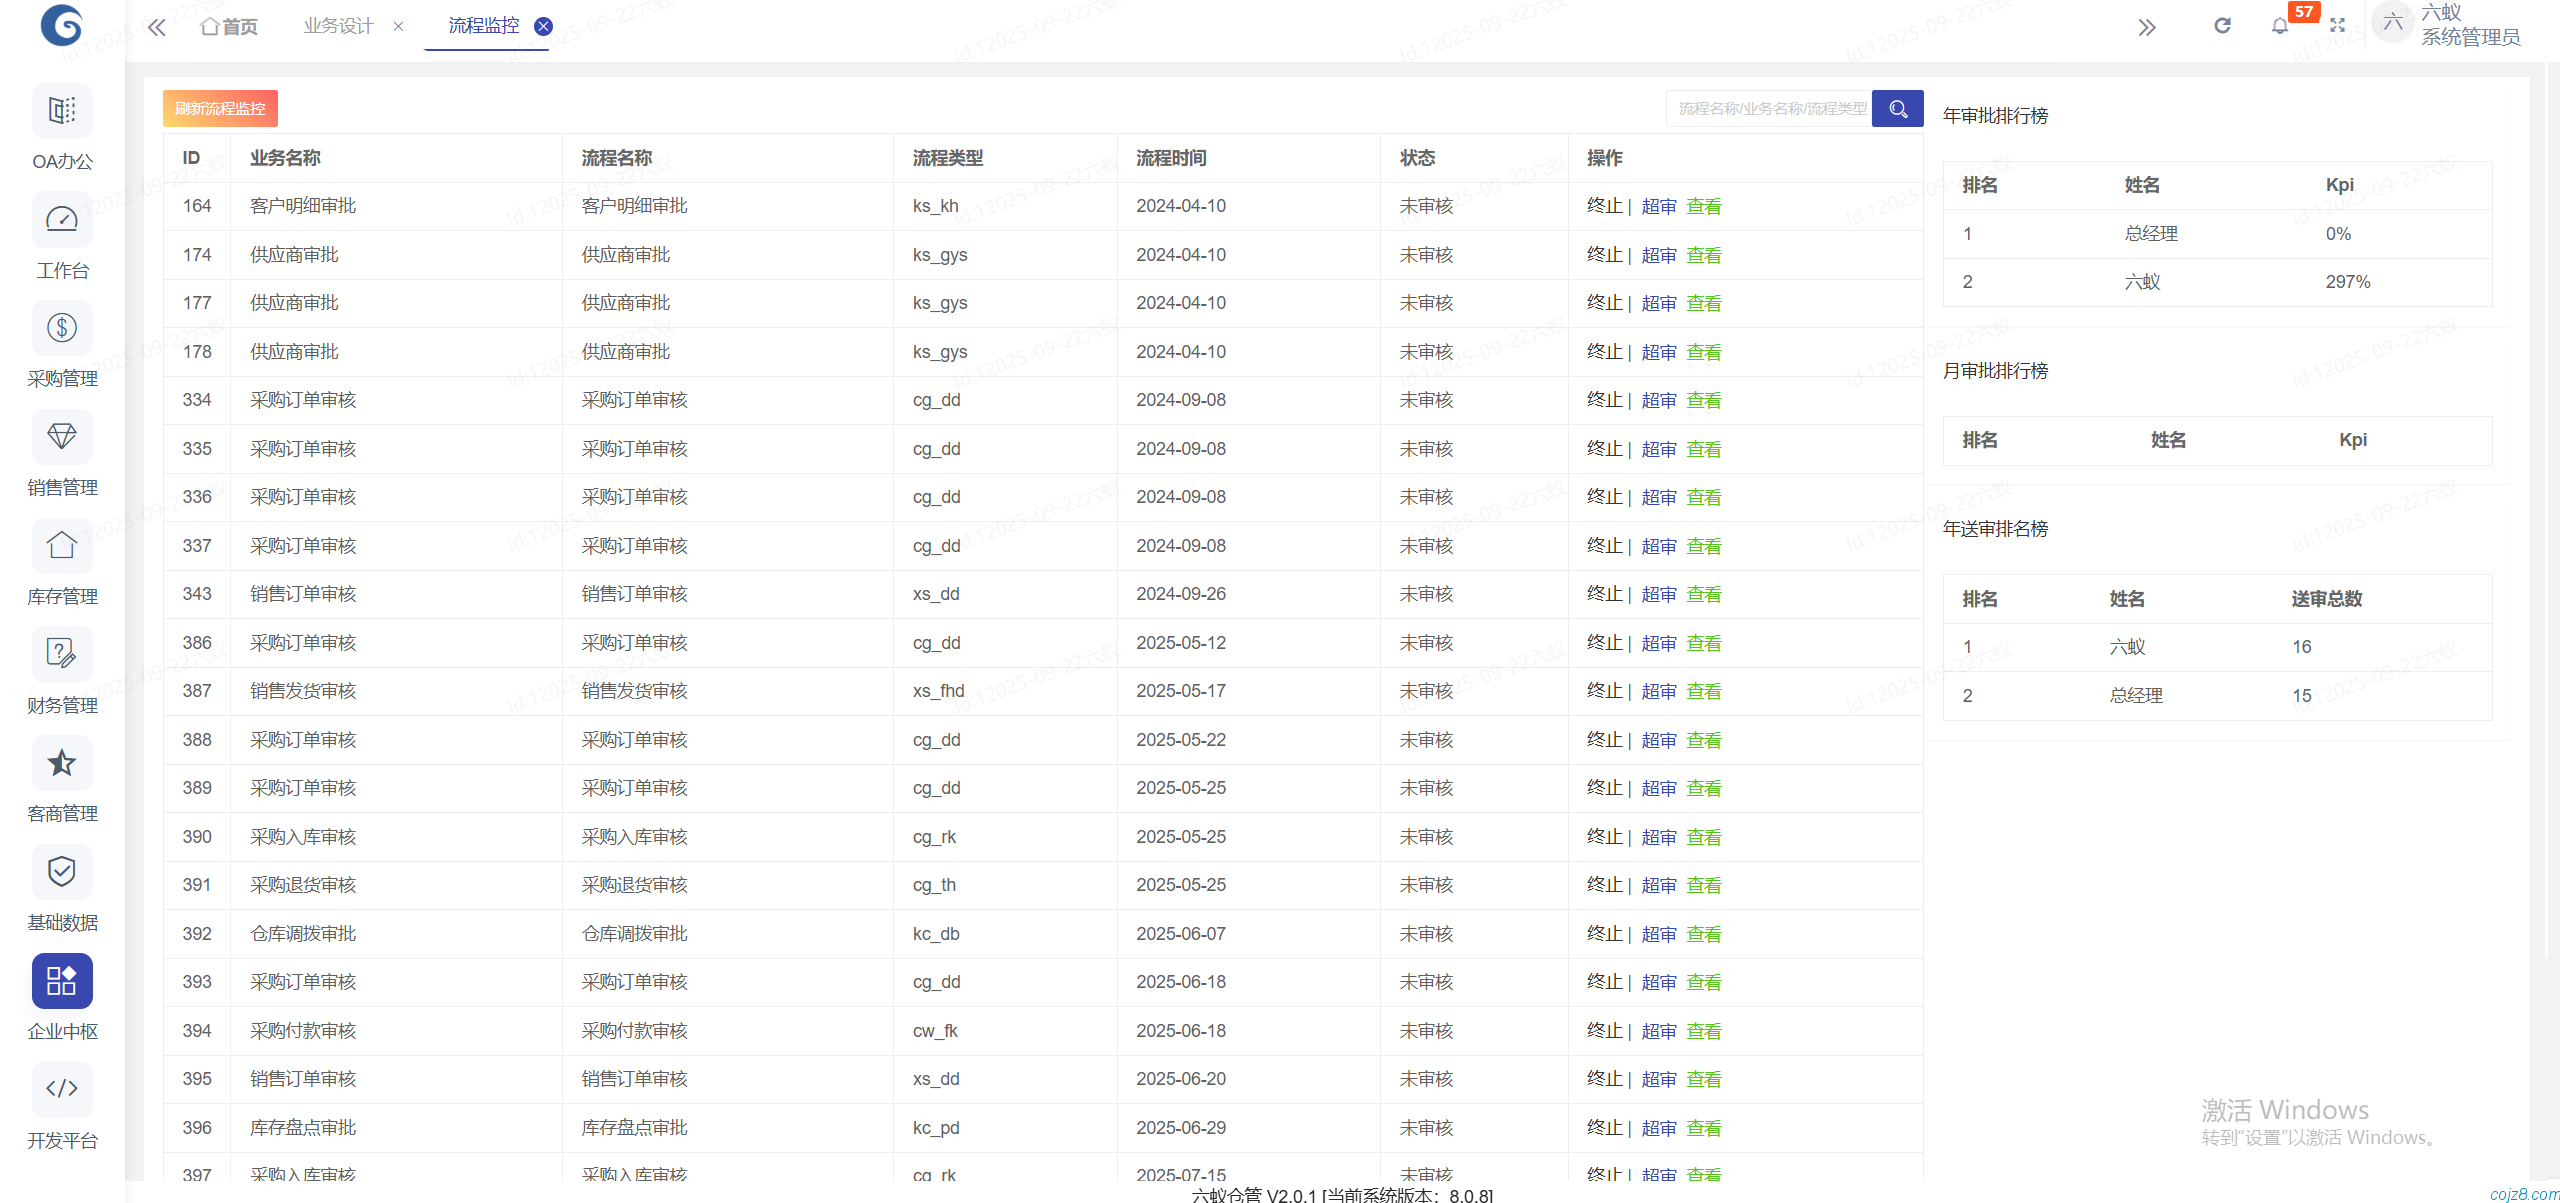The width and height of the screenshot is (2560, 1203).
Task: Click 查看 link for ID 164
Action: pos(1704,206)
